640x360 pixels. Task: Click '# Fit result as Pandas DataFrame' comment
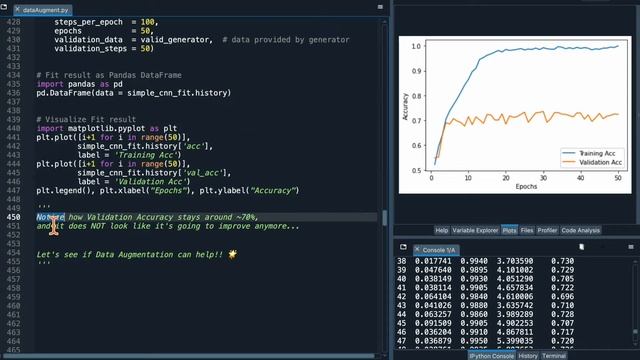[x=109, y=75]
